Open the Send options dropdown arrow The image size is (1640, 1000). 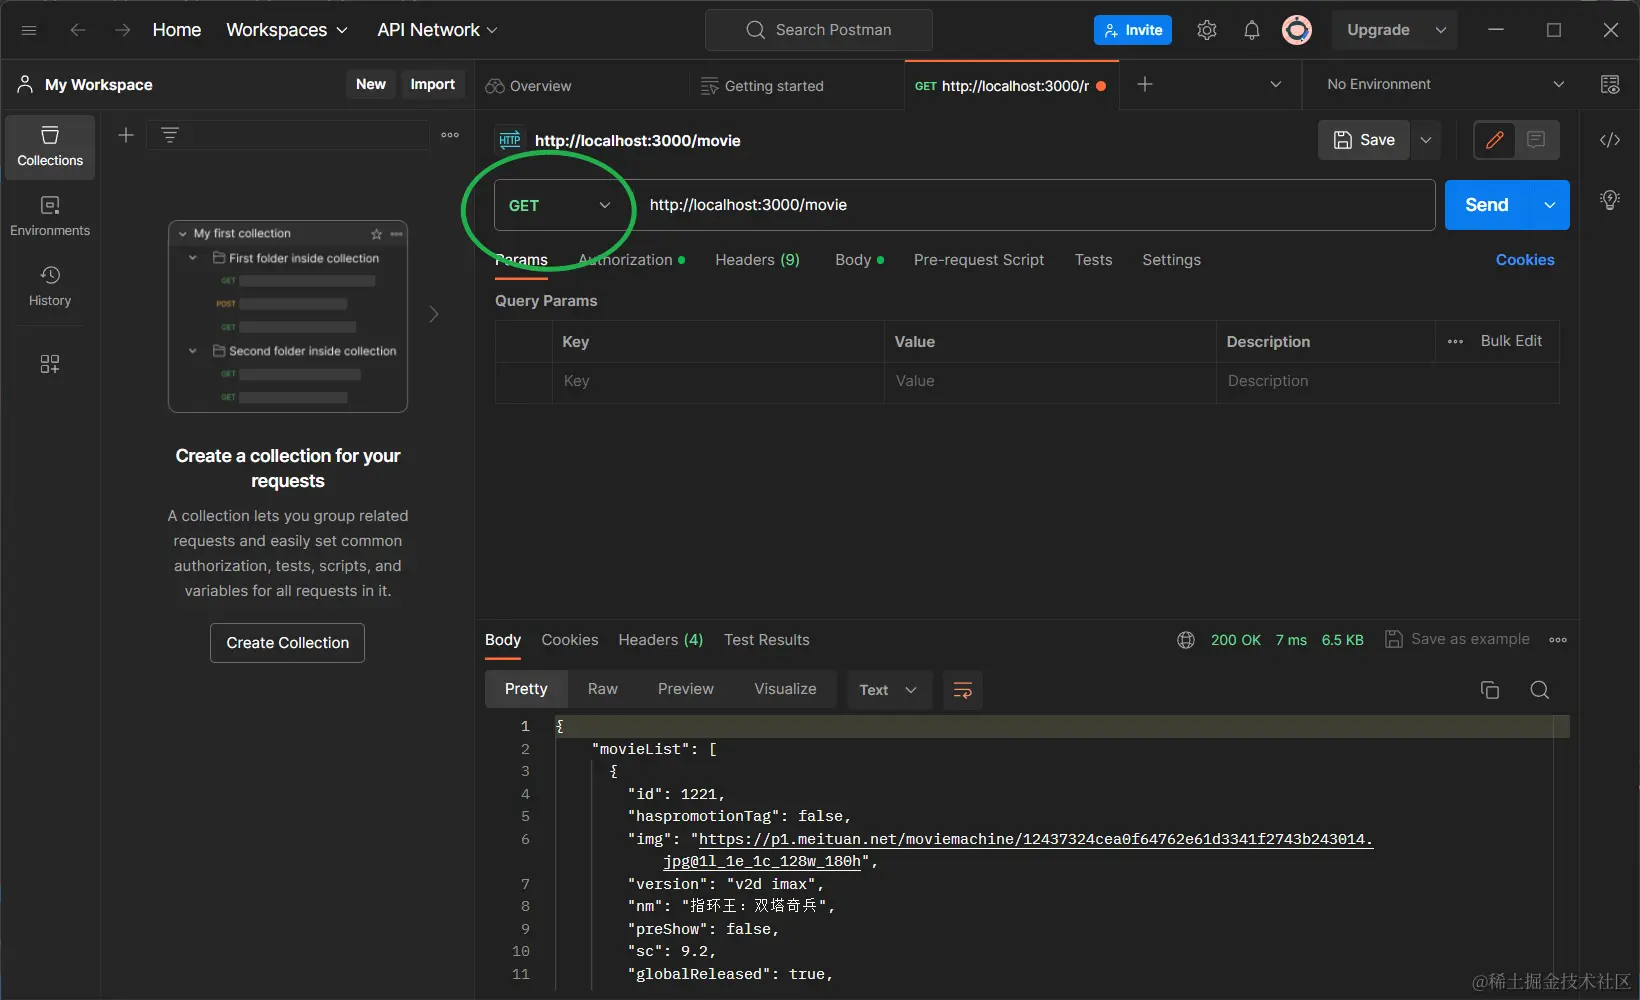tap(1550, 205)
